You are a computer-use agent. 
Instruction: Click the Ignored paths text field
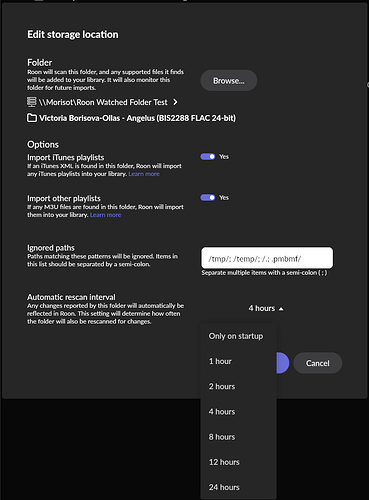(267, 258)
